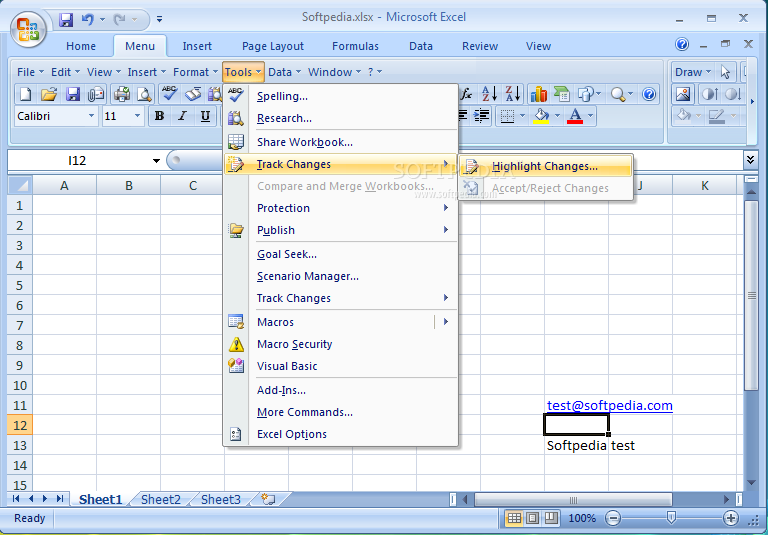
Task: Toggle Underline formatting
Action: pos(205,116)
